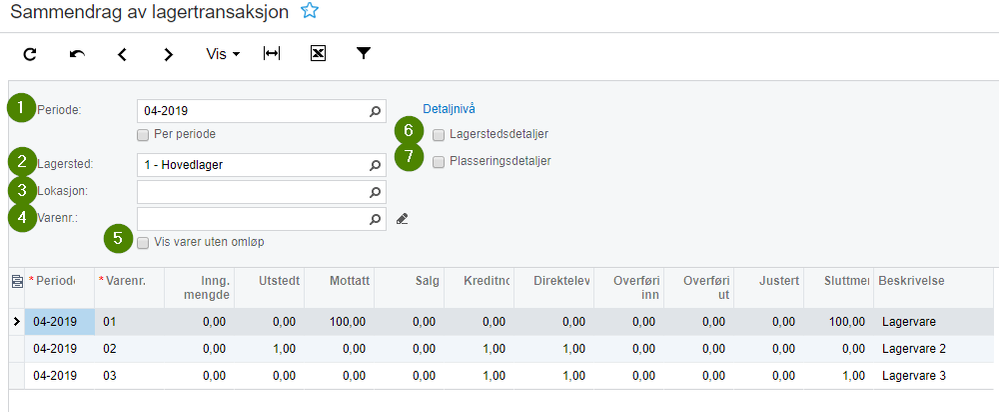Sort by Mottatt column header

coord(340,288)
